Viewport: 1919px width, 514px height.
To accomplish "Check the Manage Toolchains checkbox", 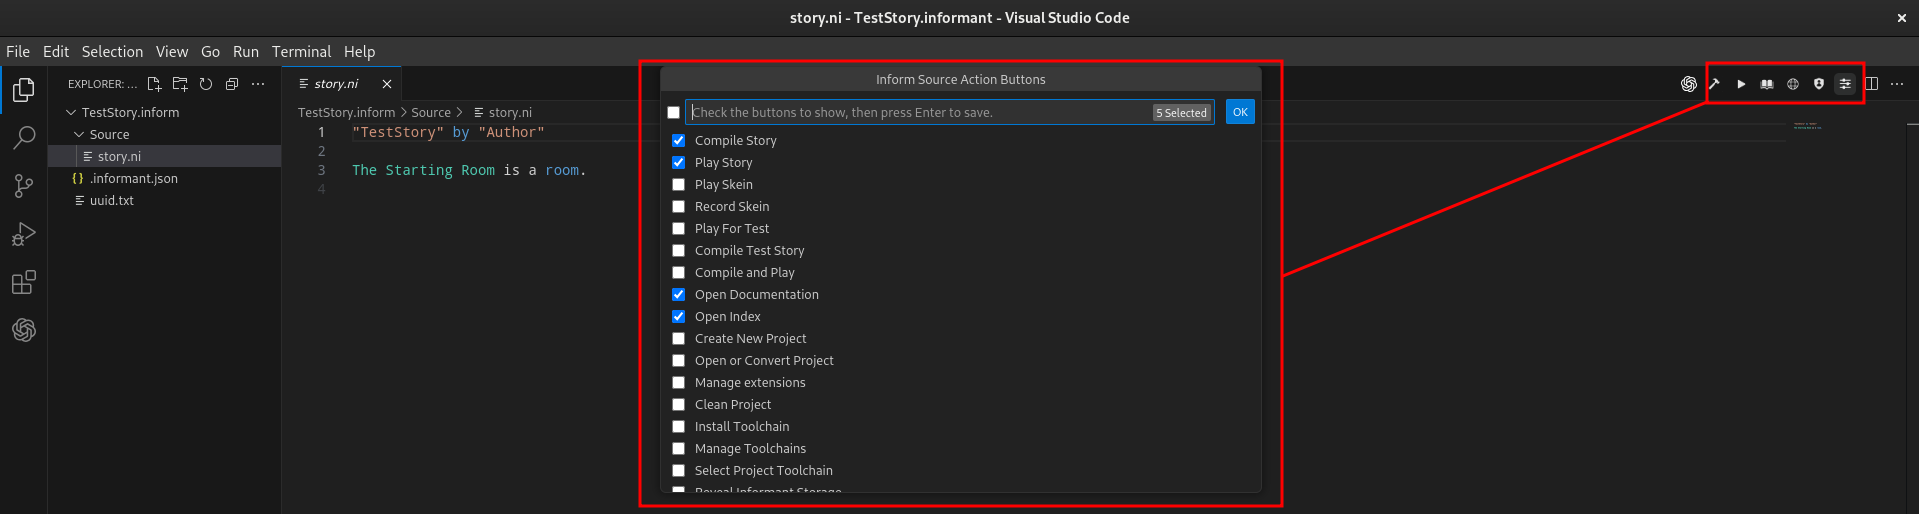I will [x=678, y=449].
